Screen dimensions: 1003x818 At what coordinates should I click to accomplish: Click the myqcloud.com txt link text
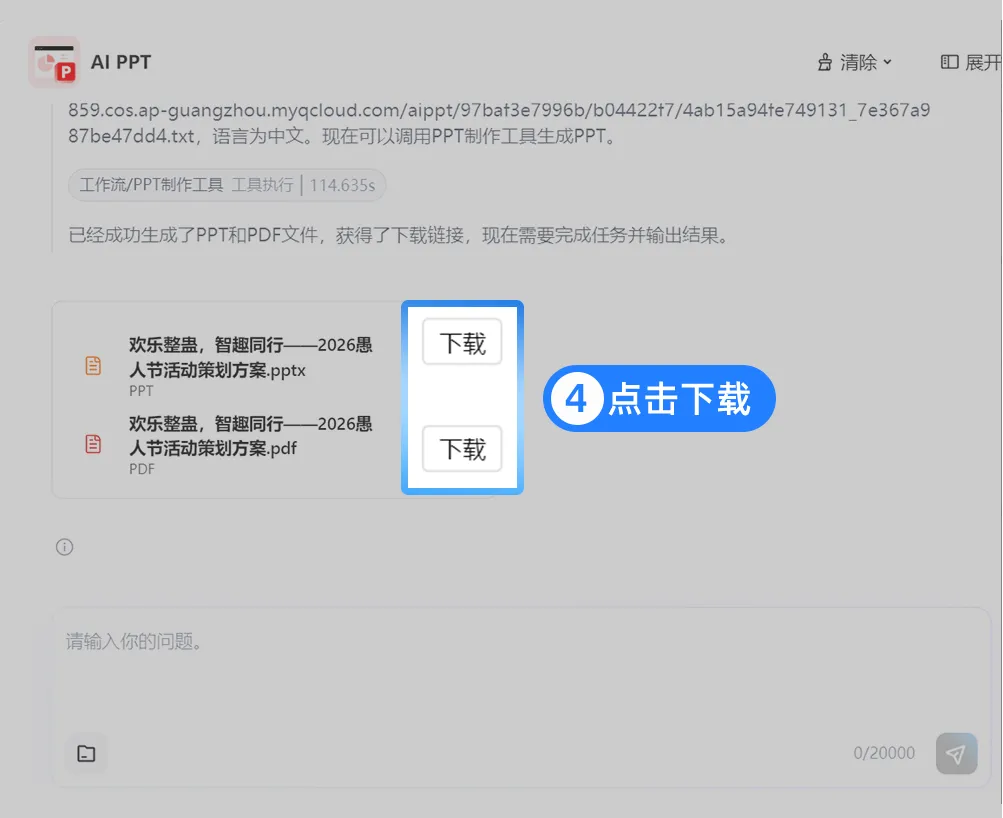click(499, 123)
